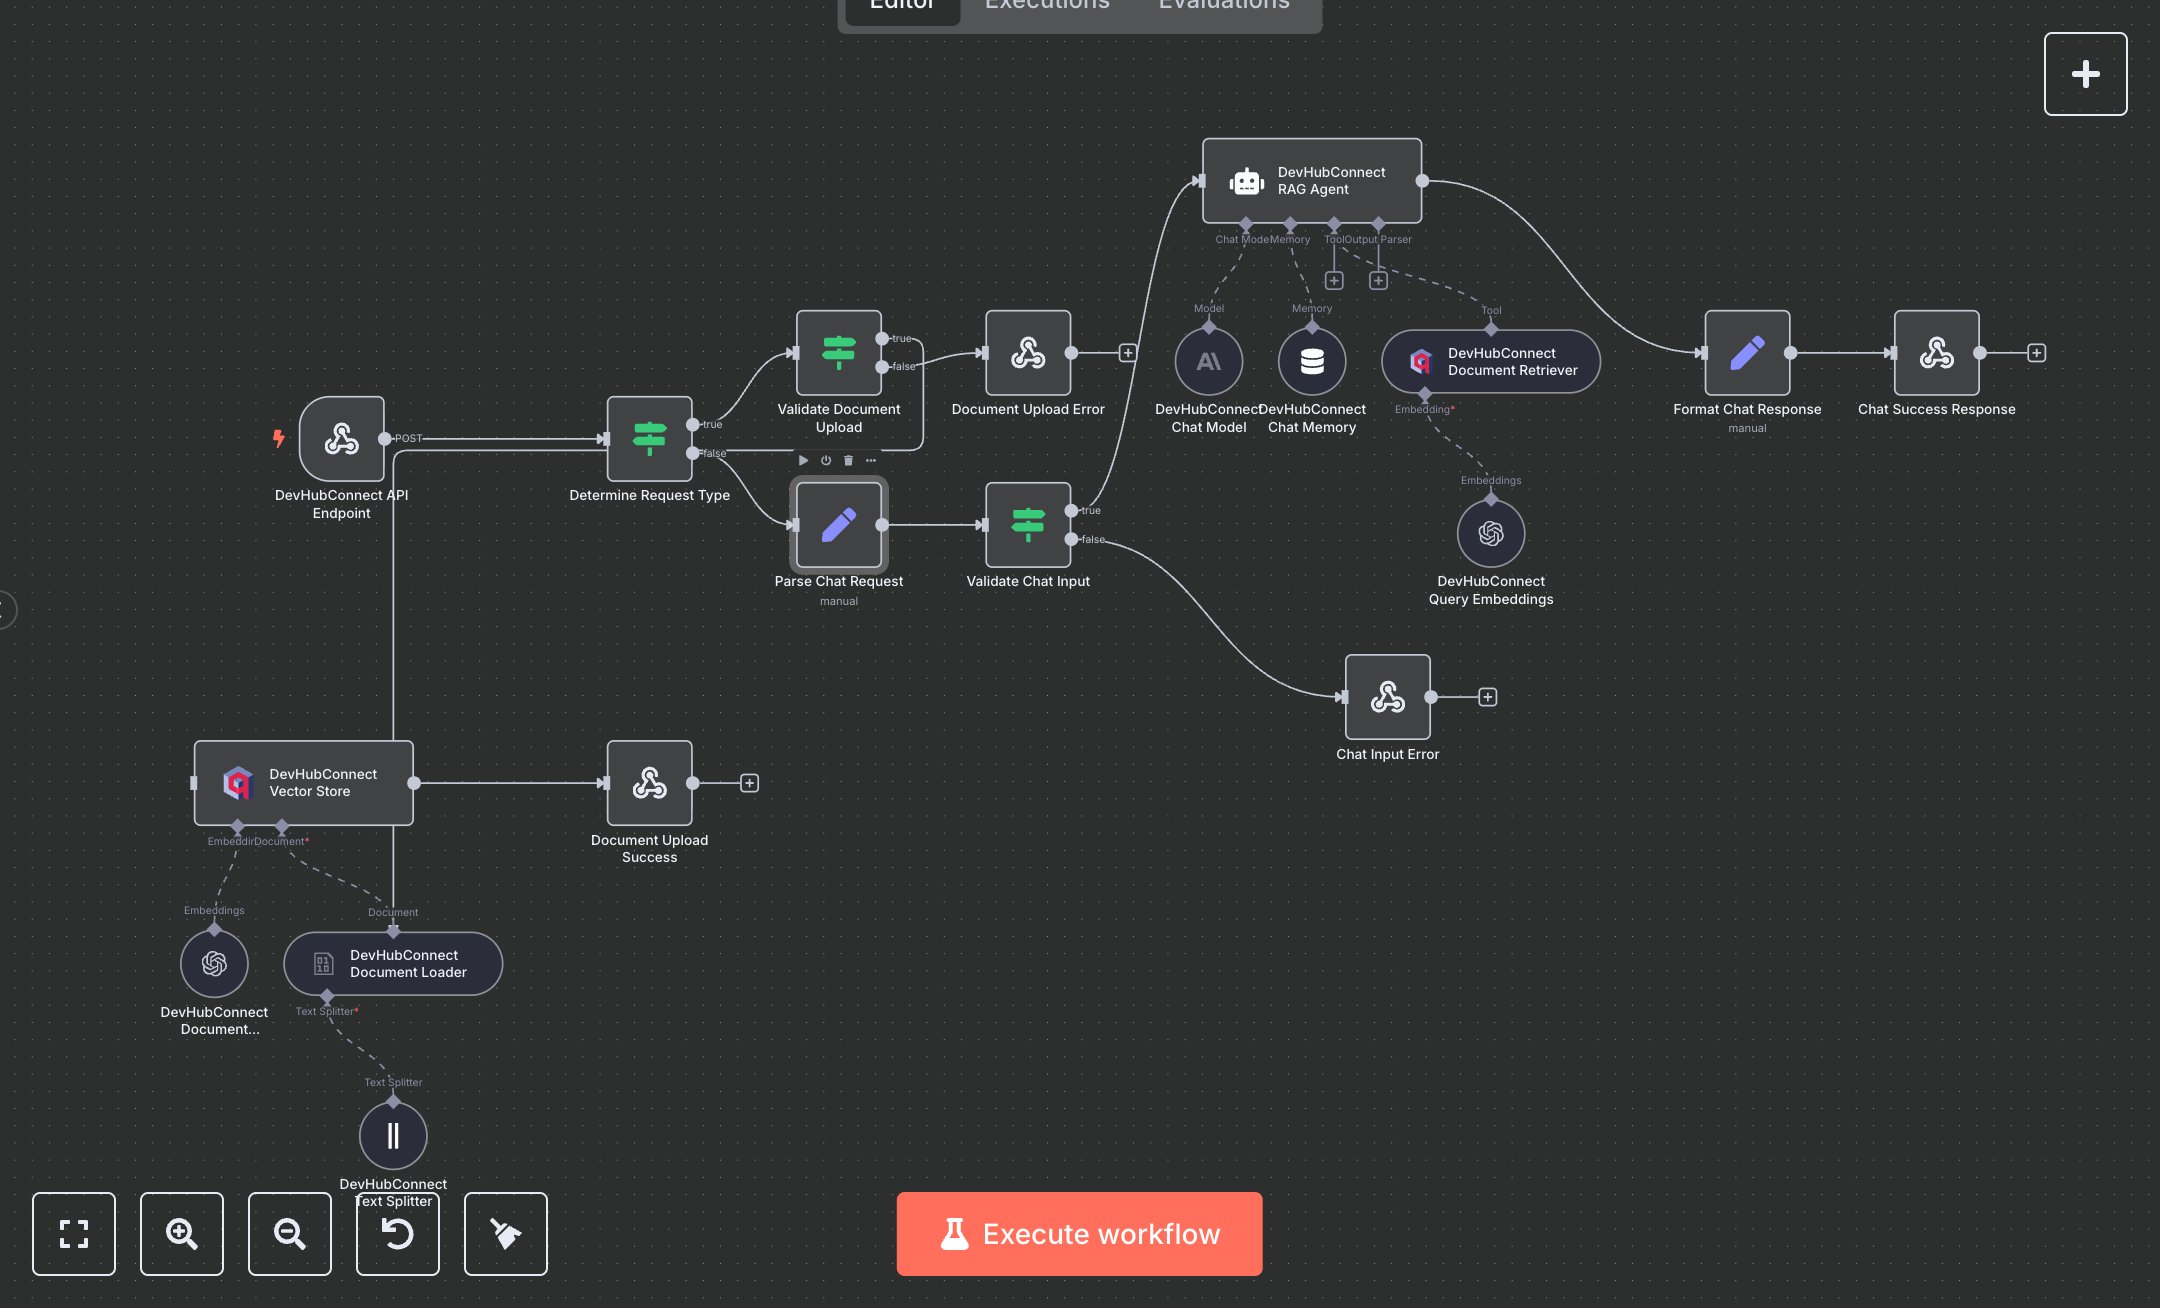Delete Parse Chat Request using the trash icon
This screenshot has width=2160, height=1308.
[848, 460]
